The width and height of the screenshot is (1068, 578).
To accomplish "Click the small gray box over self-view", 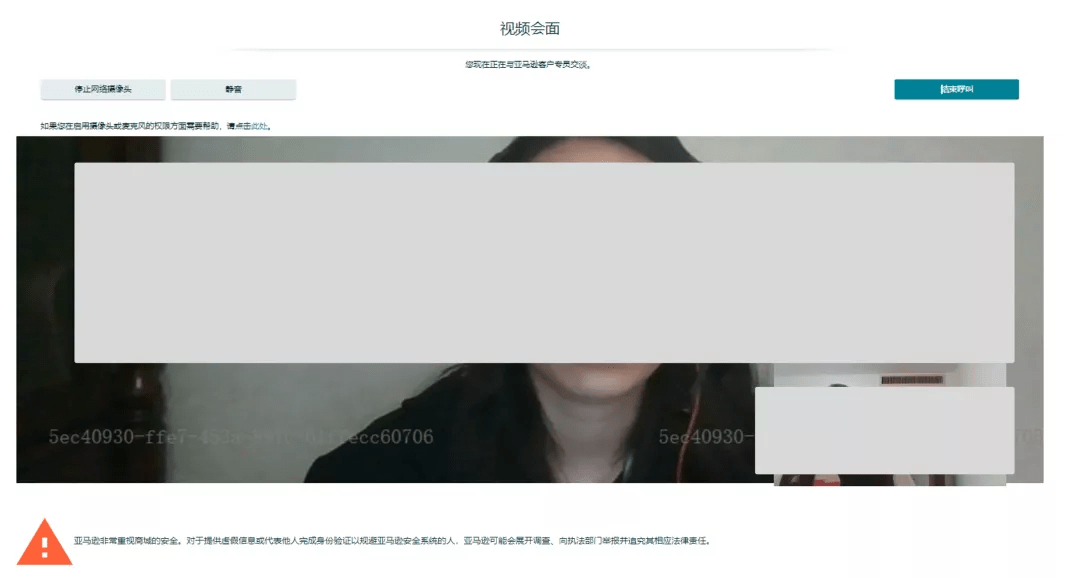I will click(884, 430).
